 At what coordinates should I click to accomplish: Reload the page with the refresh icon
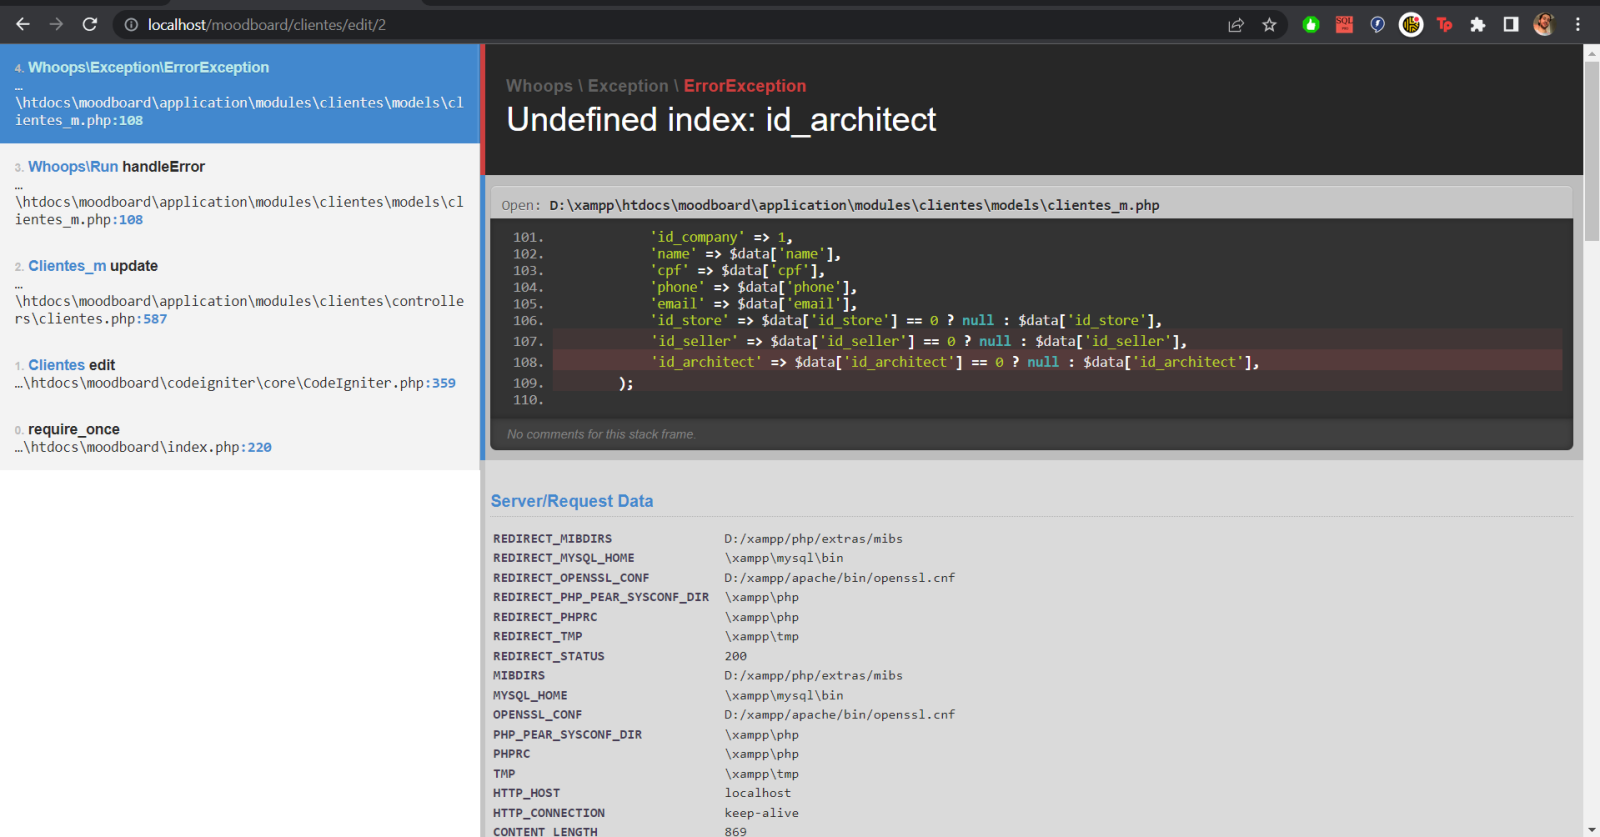90,24
